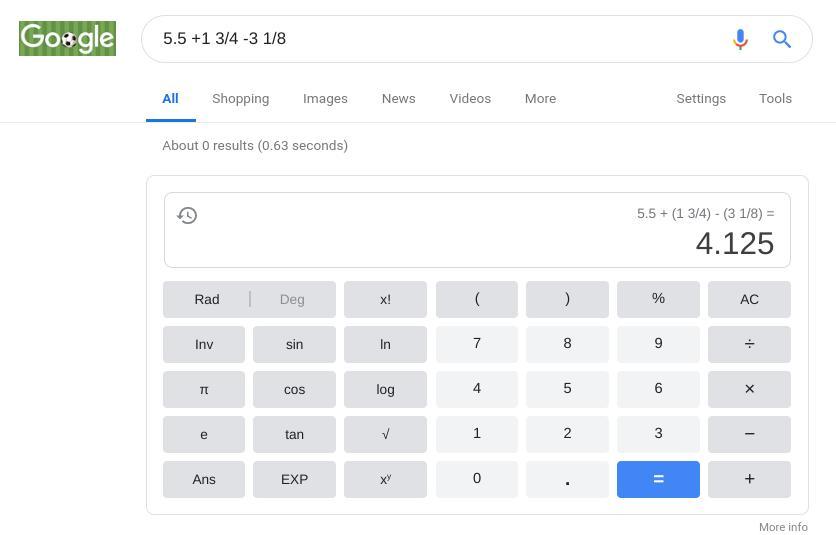Screen dimensions: 836x535
Task: Expand the More search categories menu
Action: tap(540, 98)
